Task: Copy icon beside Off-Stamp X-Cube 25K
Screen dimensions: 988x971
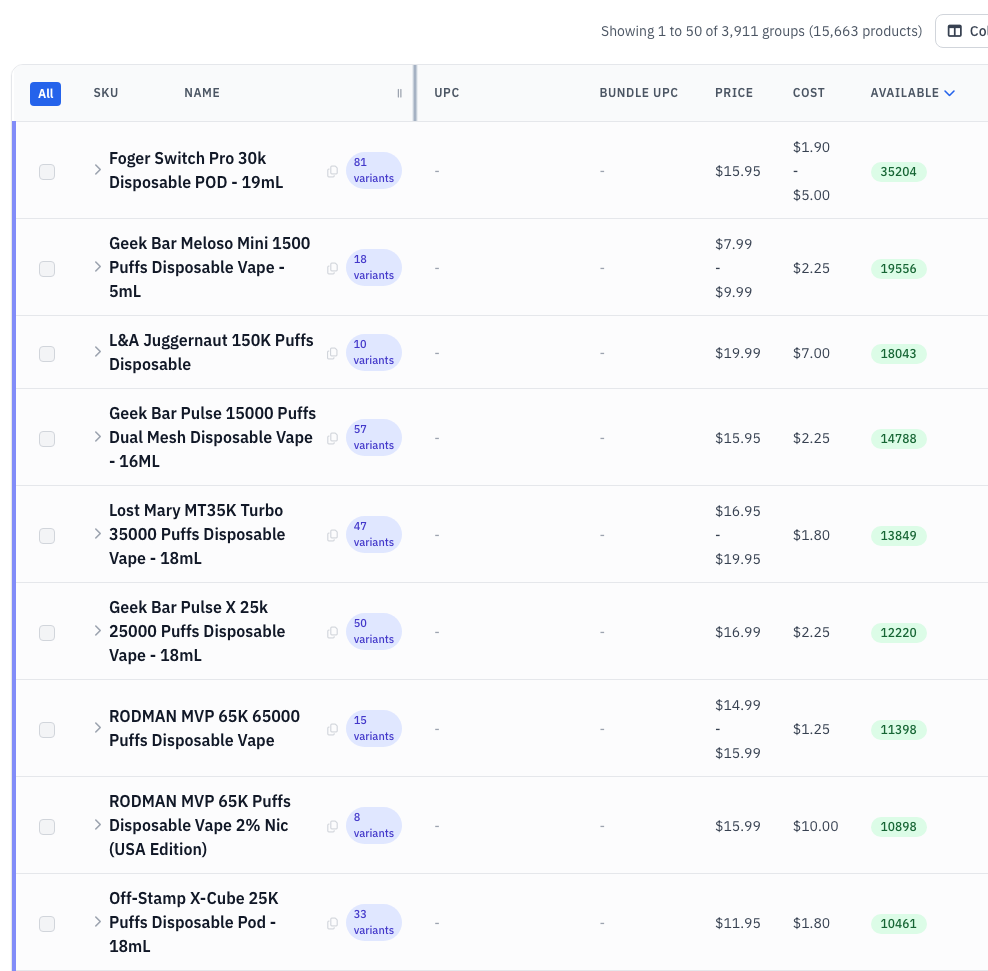Action: (x=333, y=924)
